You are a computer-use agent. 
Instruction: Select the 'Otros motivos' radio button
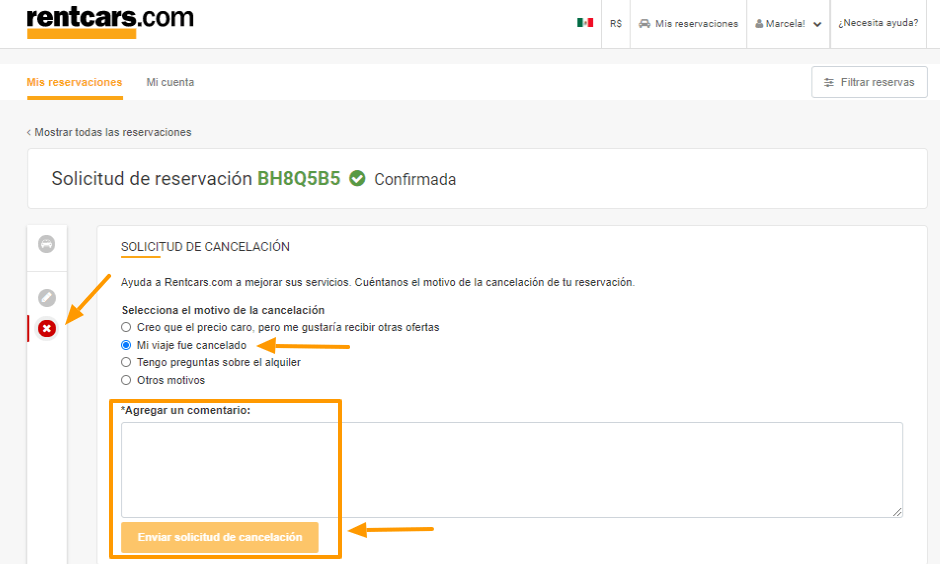[x=126, y=380]
